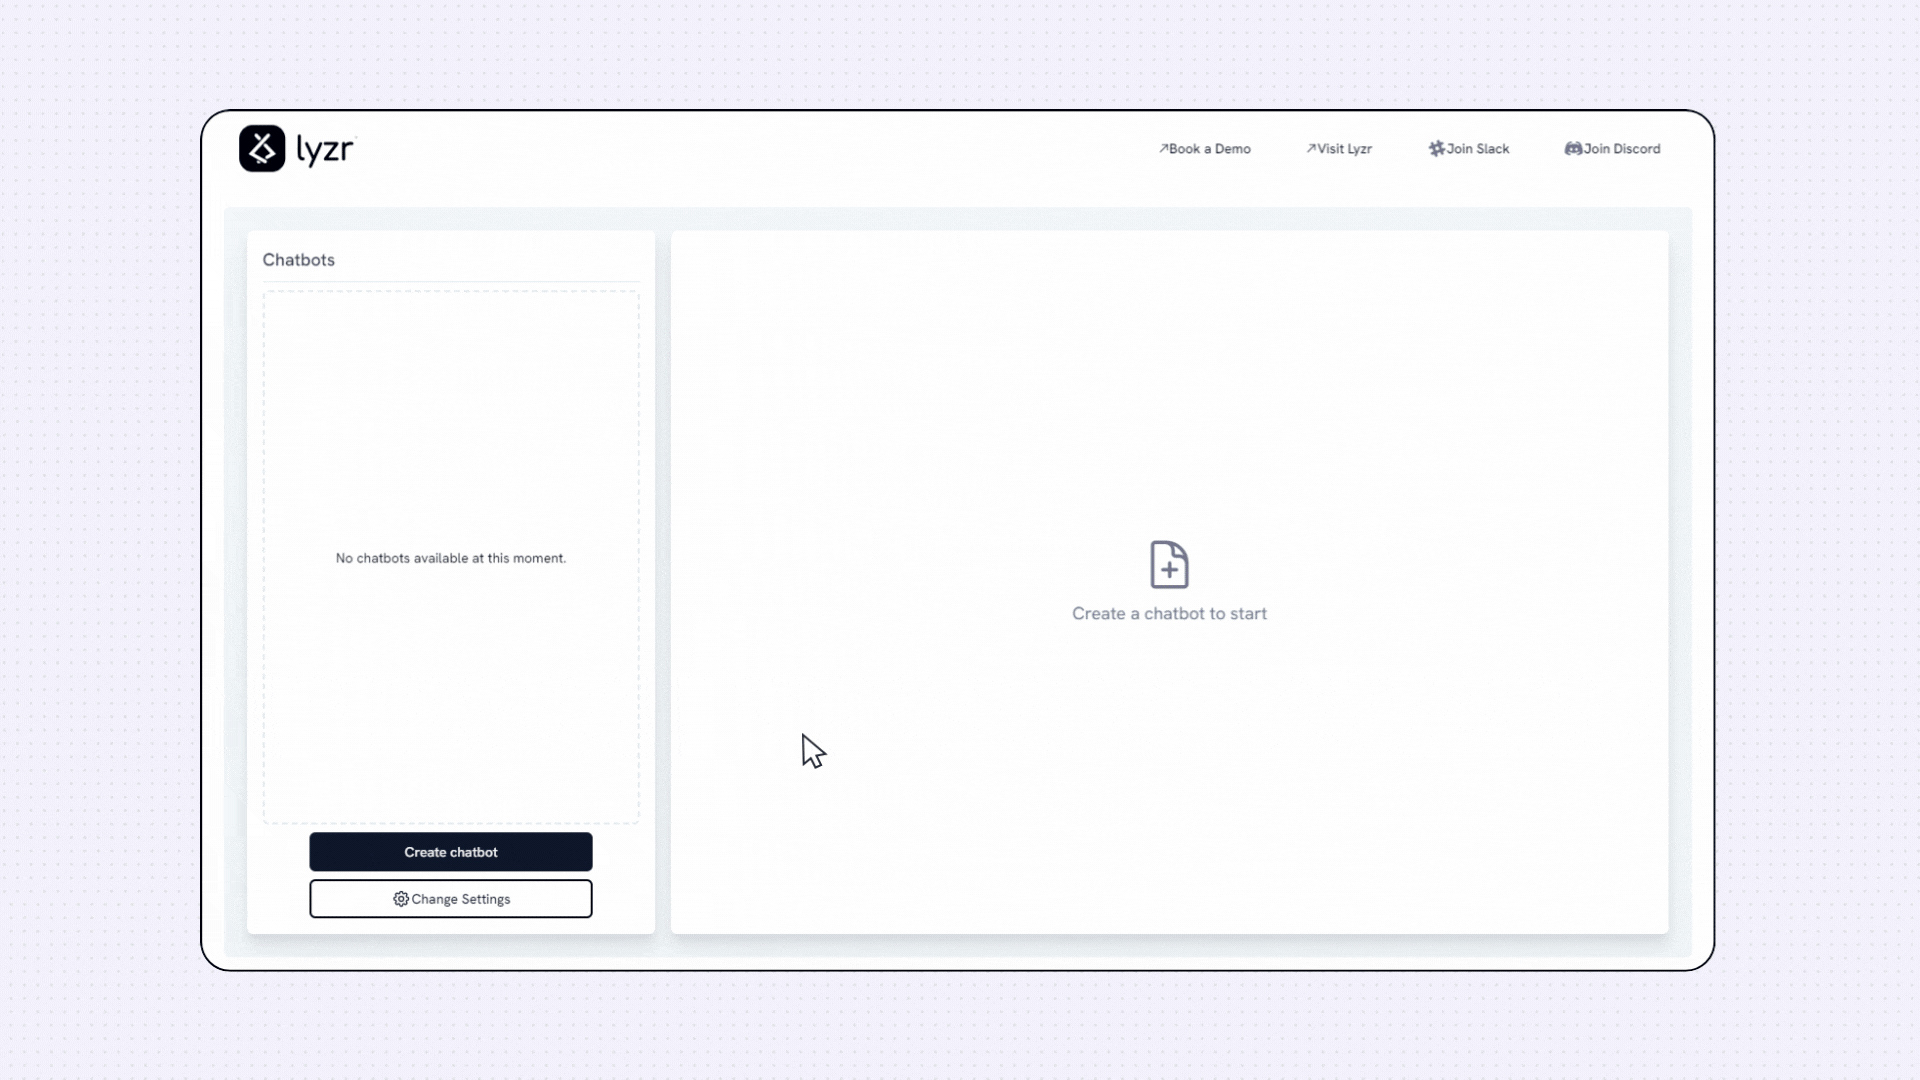The height and width of the screenshot is (1080, 1920).
Task: Open the Lyzr wordmark next to the logo
Action: 324,149
